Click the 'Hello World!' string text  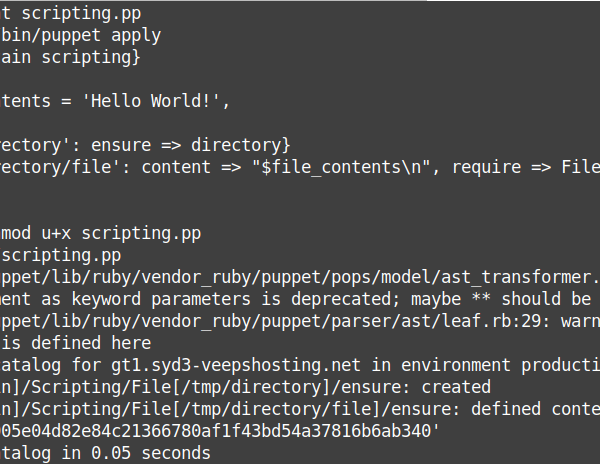click(x=155, y=101)
